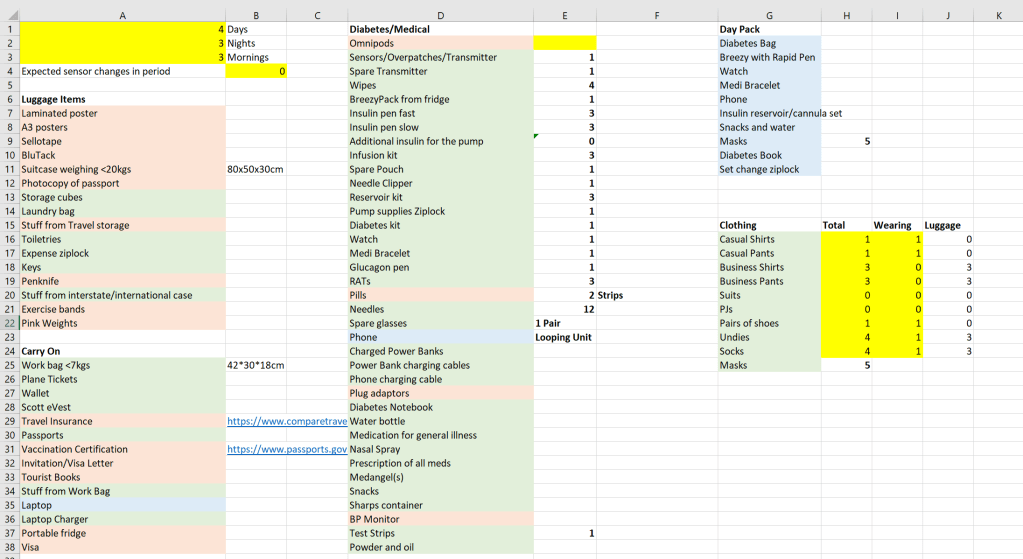Click the Luggage Items heading cell

coord(122,99)
